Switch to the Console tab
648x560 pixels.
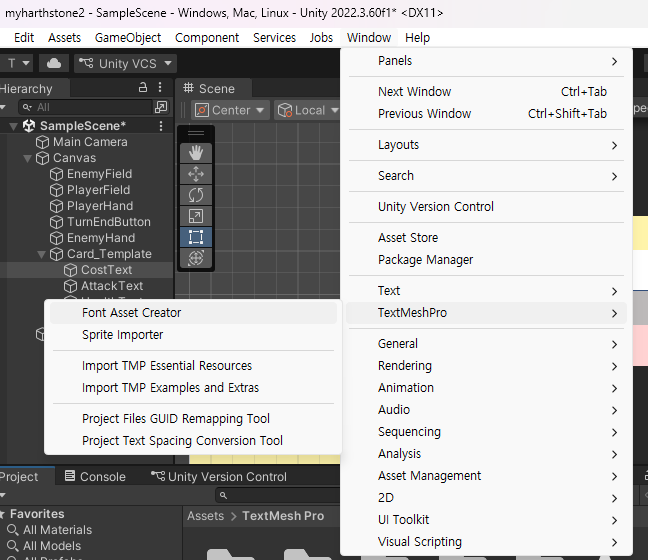[95, 477]
